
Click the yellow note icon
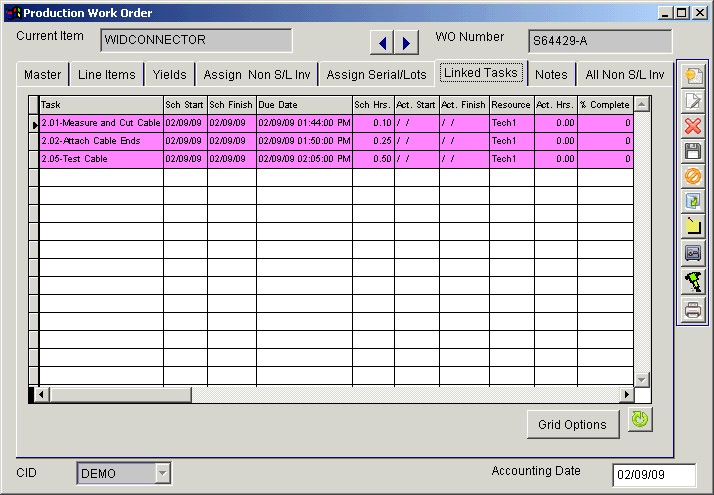(x=693, y=227)
